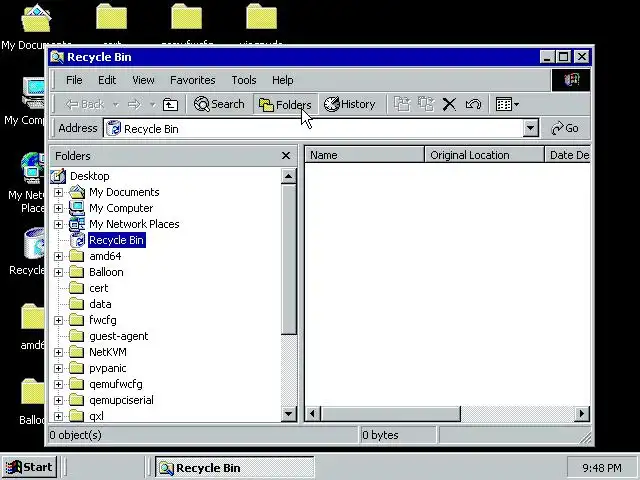This screenshot has width=640, height=480.
Task: Click the Up one level toolbar icon
Action: (170, 104)
